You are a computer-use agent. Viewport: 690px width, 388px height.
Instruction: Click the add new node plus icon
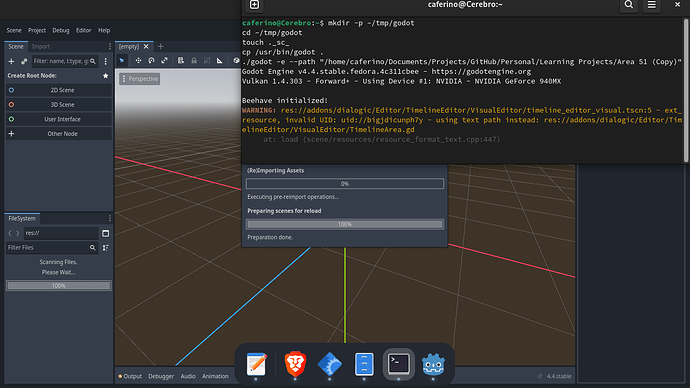click(11, 62)
